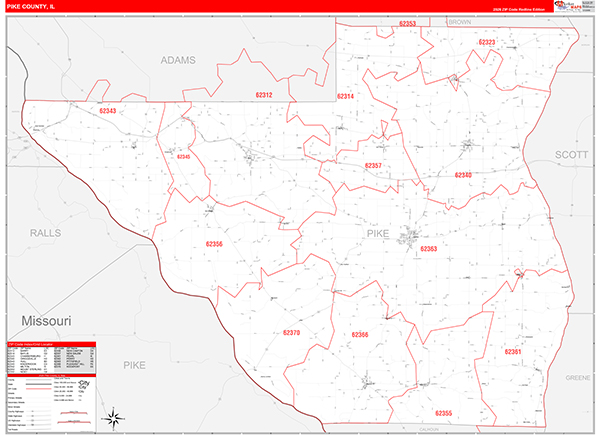The image size is (600, 435).
Task: Click the BROWN county label
Action: pos(460,22)
